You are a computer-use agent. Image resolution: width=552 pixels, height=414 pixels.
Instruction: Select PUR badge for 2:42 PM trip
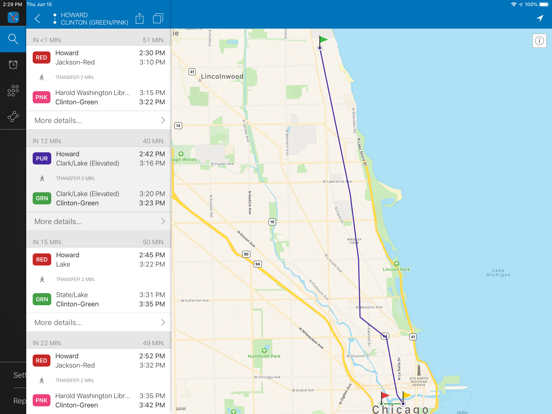[42, 158]
